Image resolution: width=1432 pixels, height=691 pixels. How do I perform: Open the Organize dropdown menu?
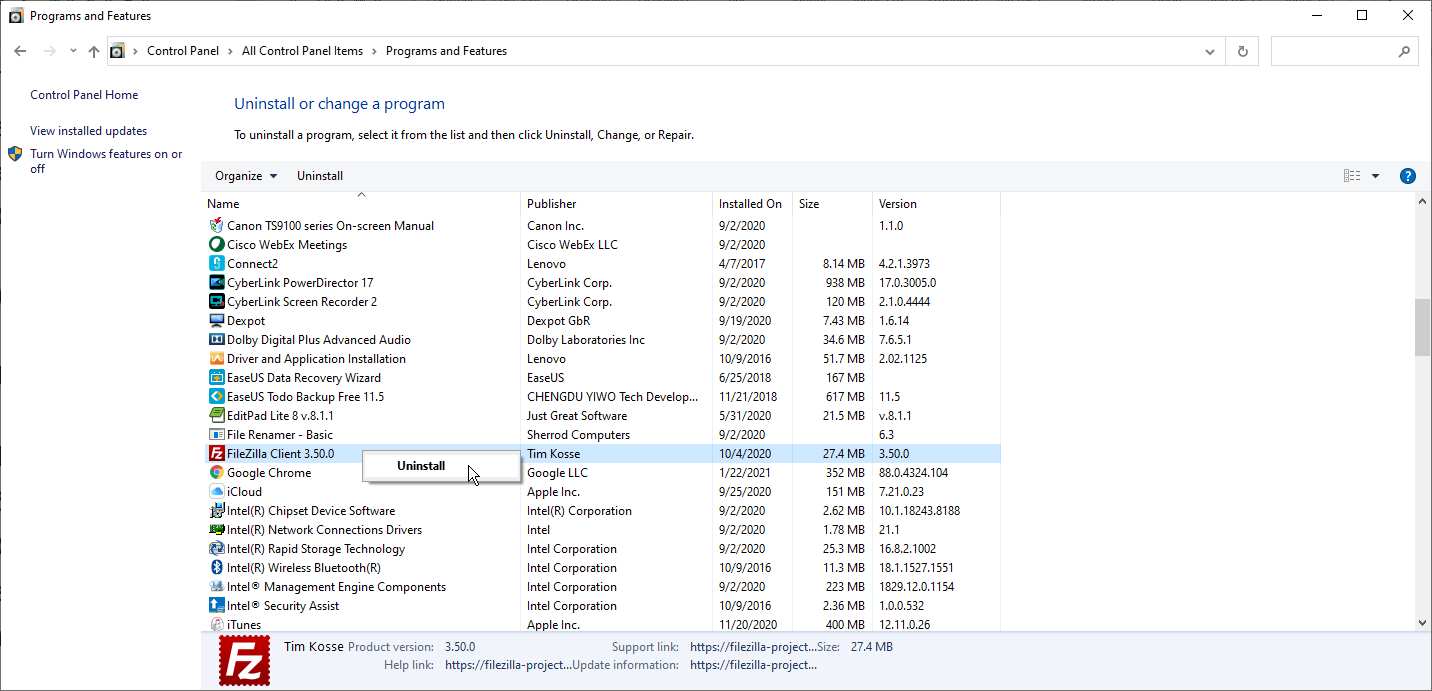tap(246, 176)
